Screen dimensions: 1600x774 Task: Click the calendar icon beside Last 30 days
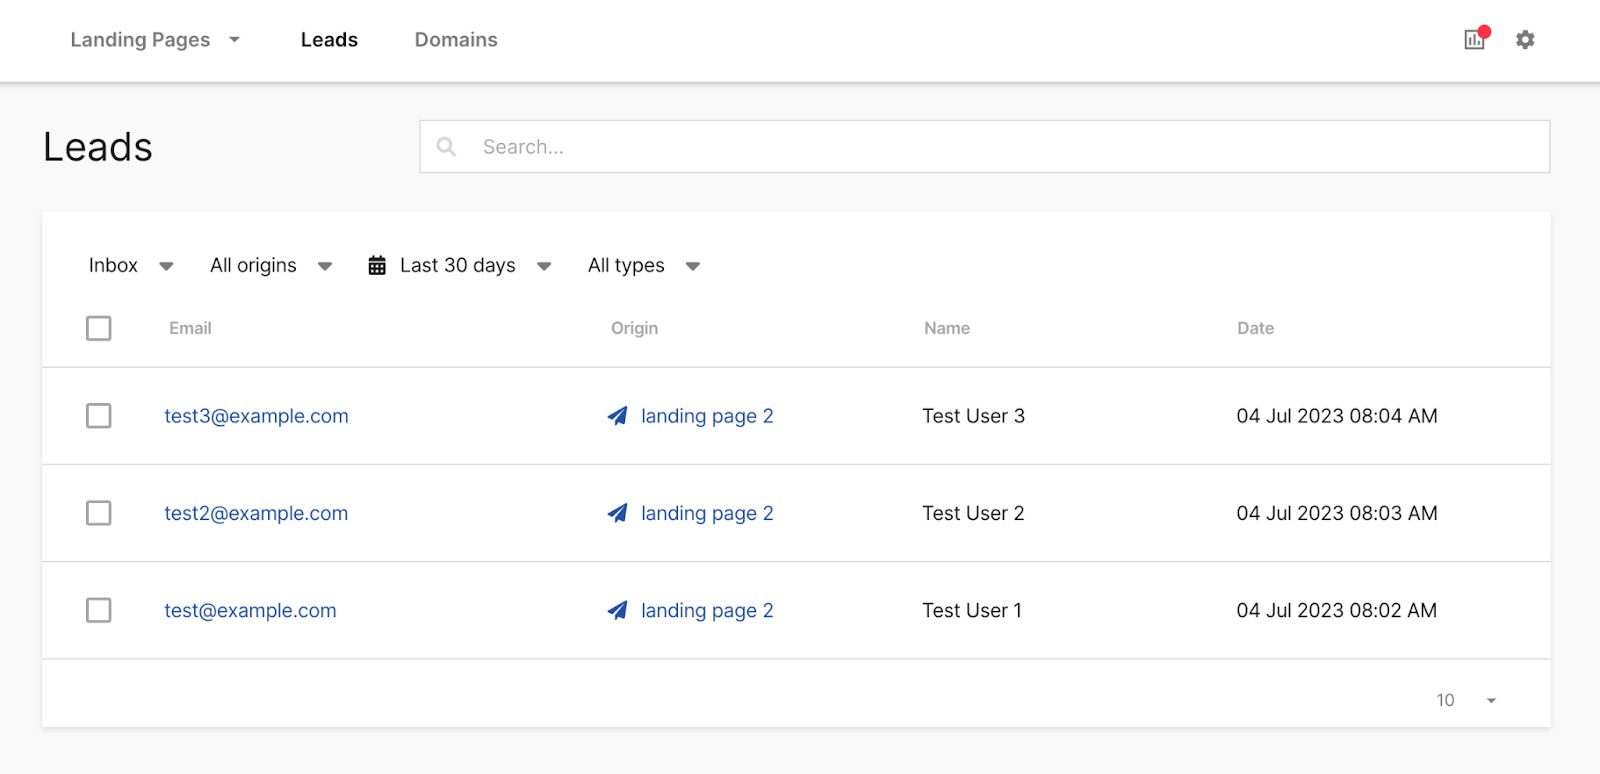377,266
